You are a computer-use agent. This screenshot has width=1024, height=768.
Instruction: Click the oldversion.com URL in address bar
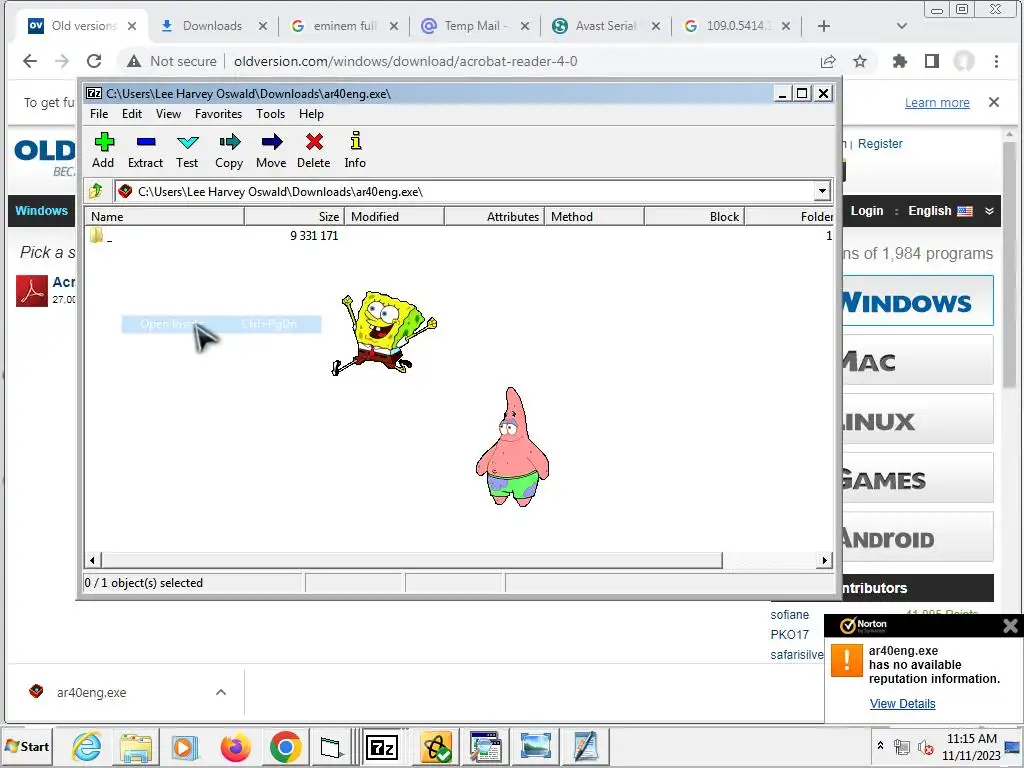pos(406,61)
